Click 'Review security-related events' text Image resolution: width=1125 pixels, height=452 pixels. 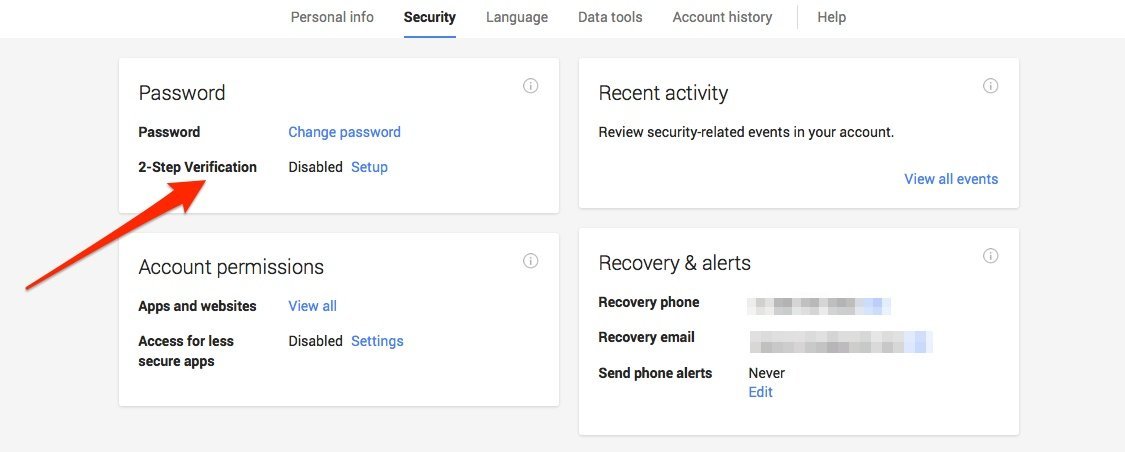(746, 132)
